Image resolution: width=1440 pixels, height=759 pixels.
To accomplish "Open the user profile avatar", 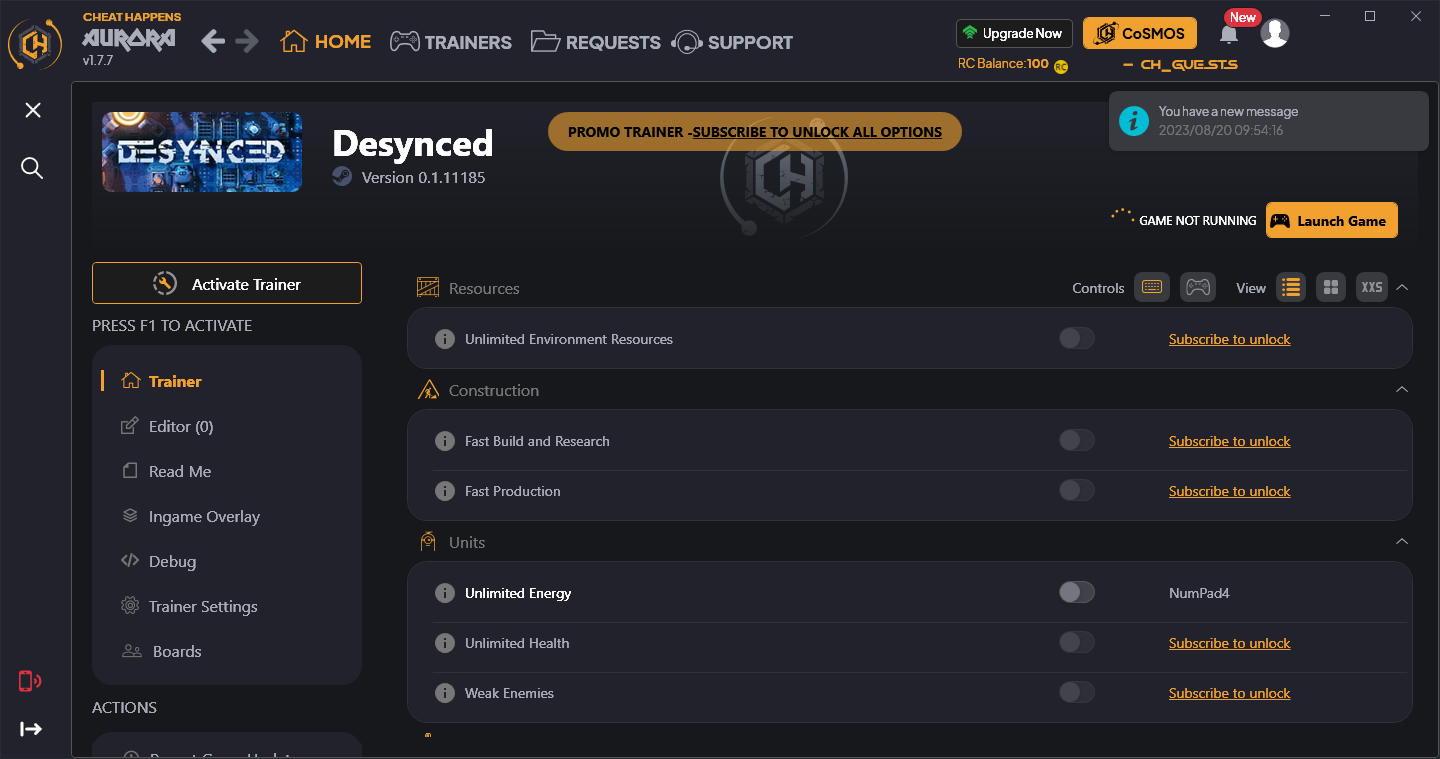I will [1274, 33].
